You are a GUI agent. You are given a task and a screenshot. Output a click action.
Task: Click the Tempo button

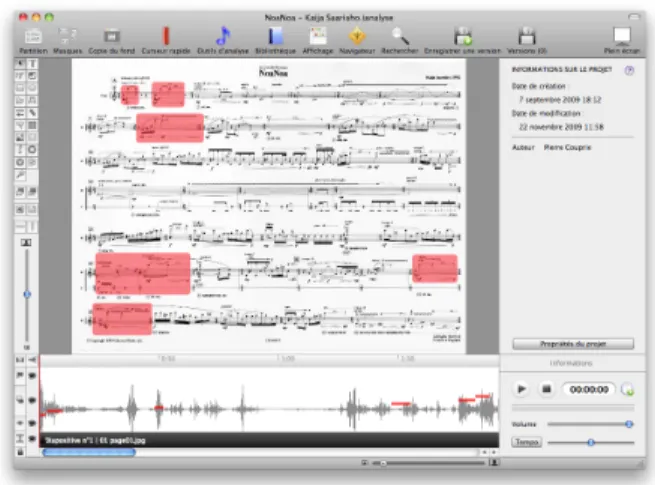click(526, 442)
